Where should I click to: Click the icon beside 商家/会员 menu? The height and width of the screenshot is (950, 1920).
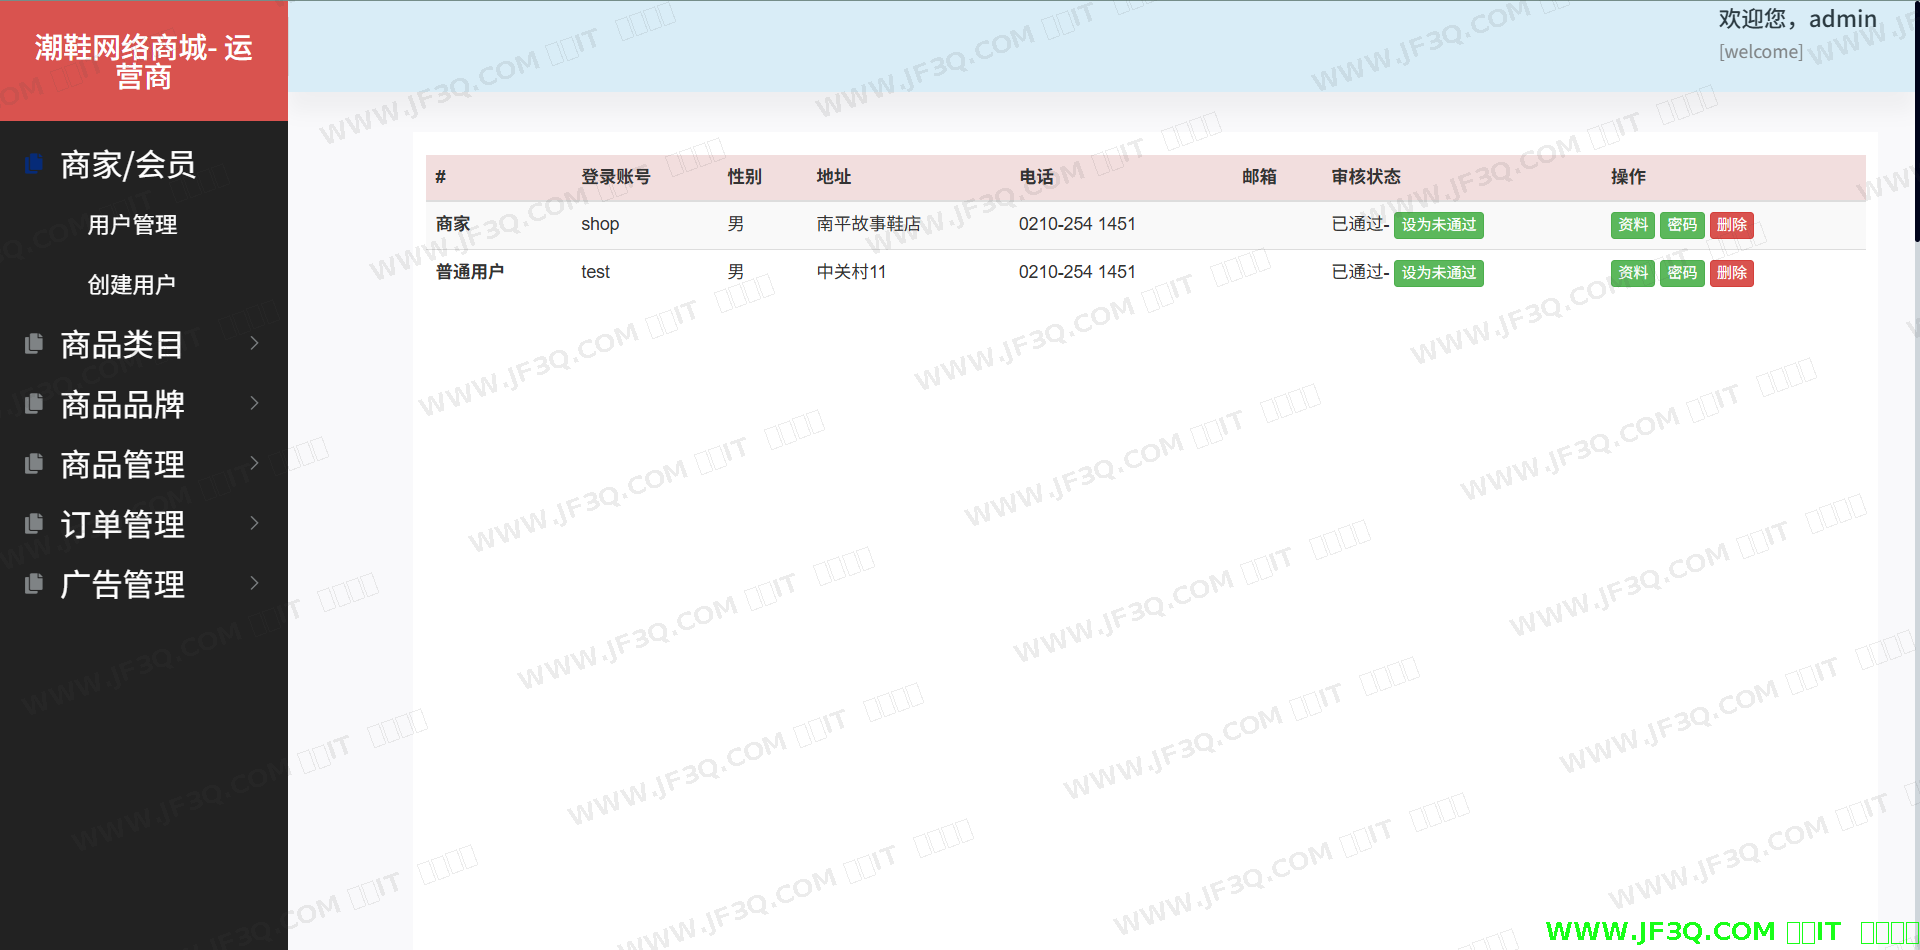34,164
